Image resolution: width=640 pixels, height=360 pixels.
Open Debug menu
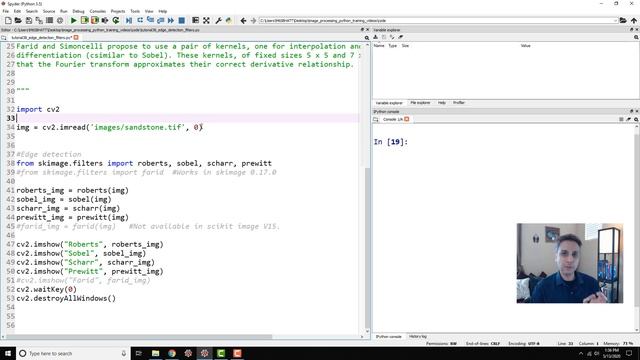tap(78, 11)
